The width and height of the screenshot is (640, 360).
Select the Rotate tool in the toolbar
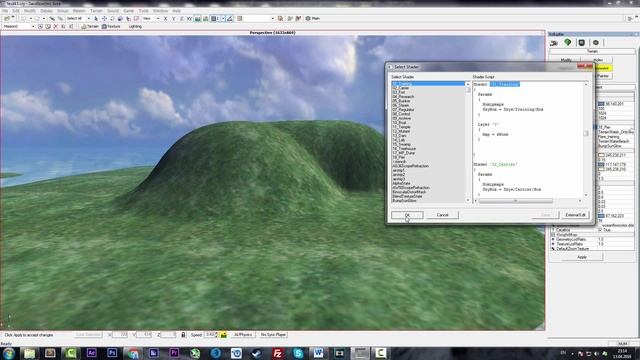112,18
